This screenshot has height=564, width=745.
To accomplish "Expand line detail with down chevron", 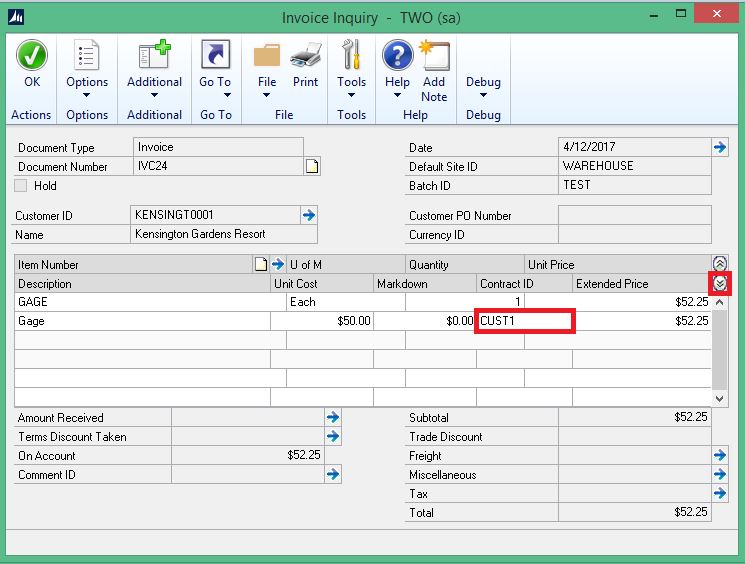I will [720, 284].
